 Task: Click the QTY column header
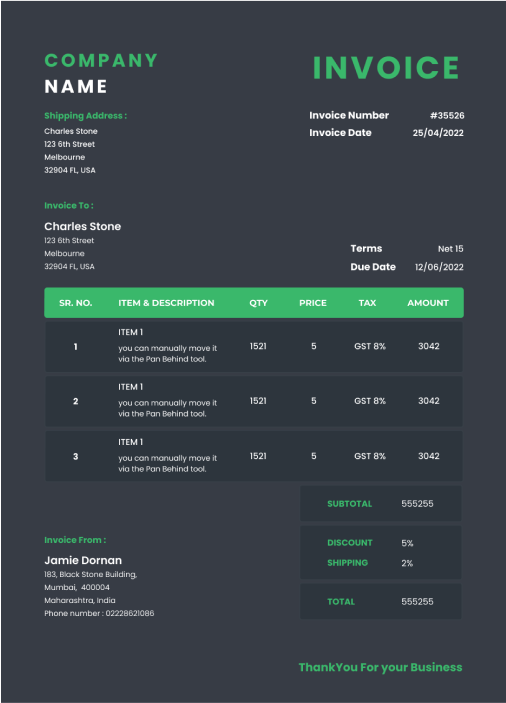pos(258,303)
